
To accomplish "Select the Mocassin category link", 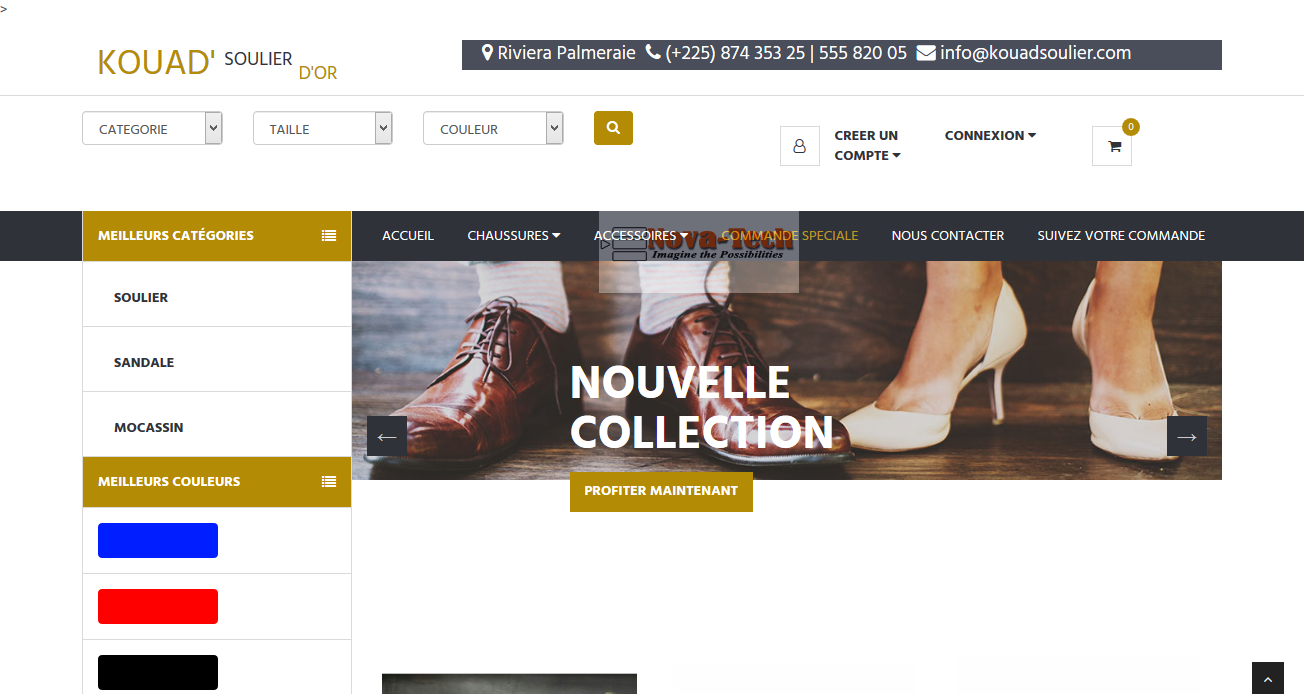I will [x=148, y=427].
